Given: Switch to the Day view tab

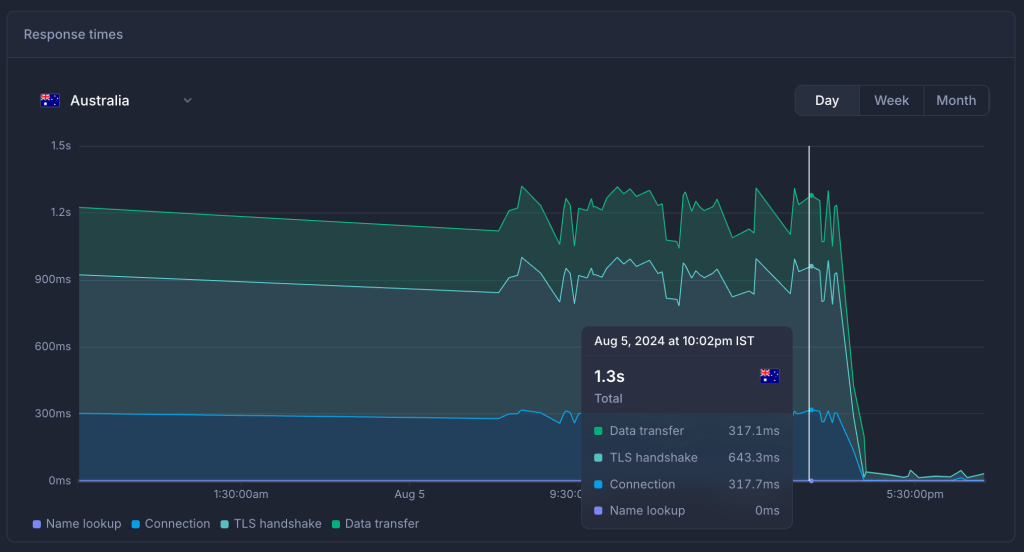Looking at the screenshot, I should [x=826, y=100].
